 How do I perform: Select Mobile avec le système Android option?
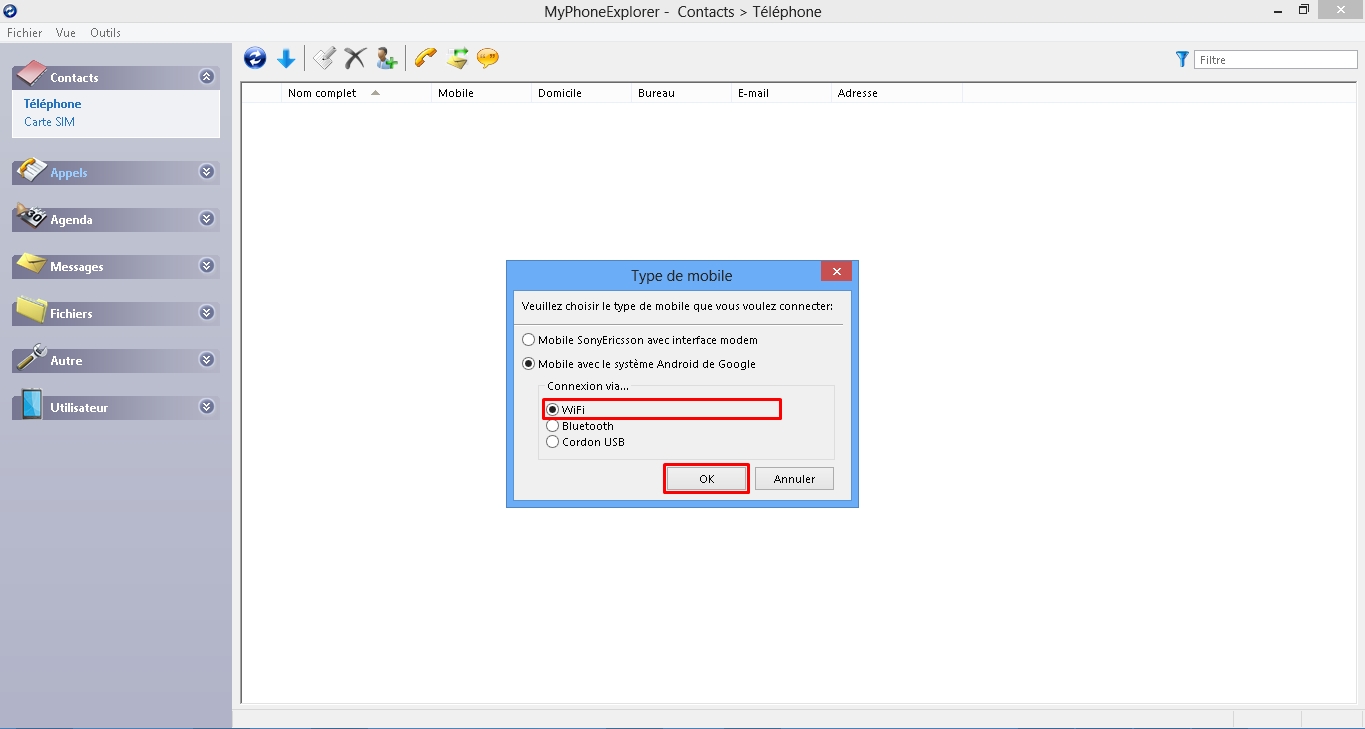click(639, 364)
